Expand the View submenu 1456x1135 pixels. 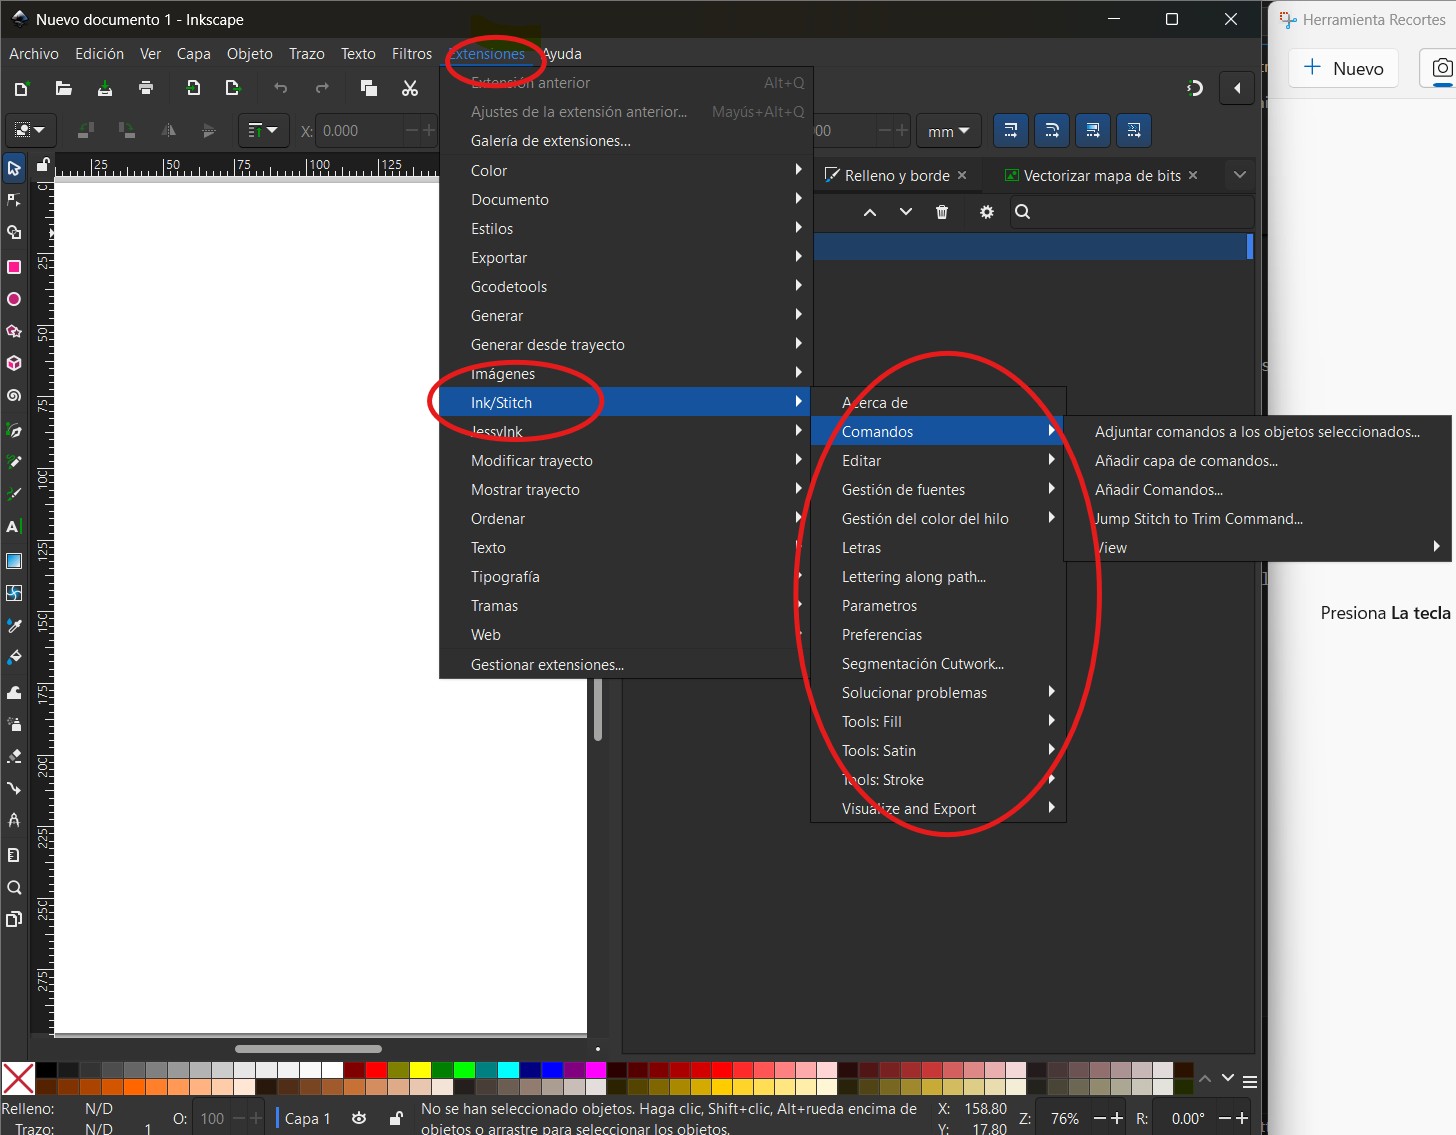(1257, 547)
